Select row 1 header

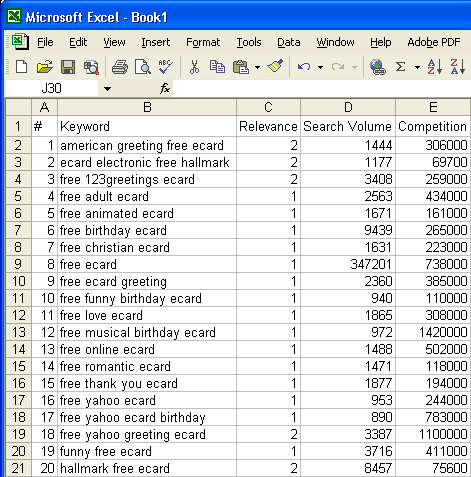point(19,126)
